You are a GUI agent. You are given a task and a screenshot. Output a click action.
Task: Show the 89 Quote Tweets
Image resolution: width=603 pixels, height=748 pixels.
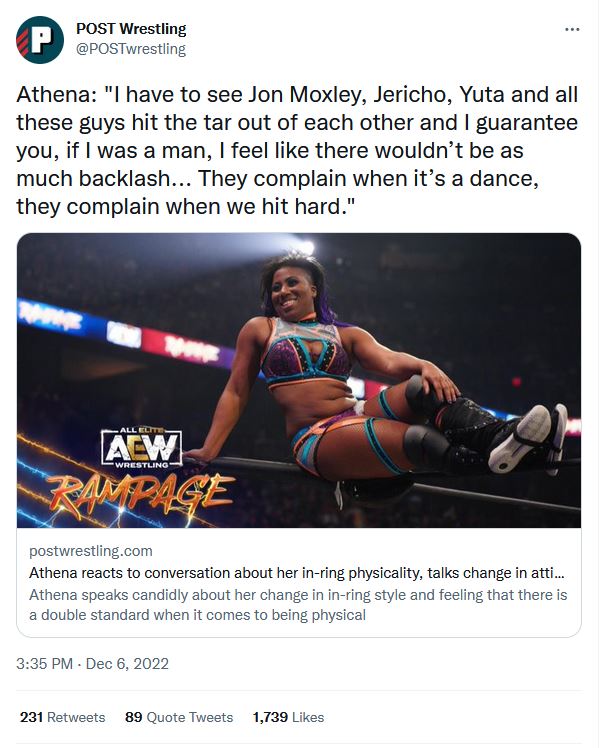tap(179, 717)
